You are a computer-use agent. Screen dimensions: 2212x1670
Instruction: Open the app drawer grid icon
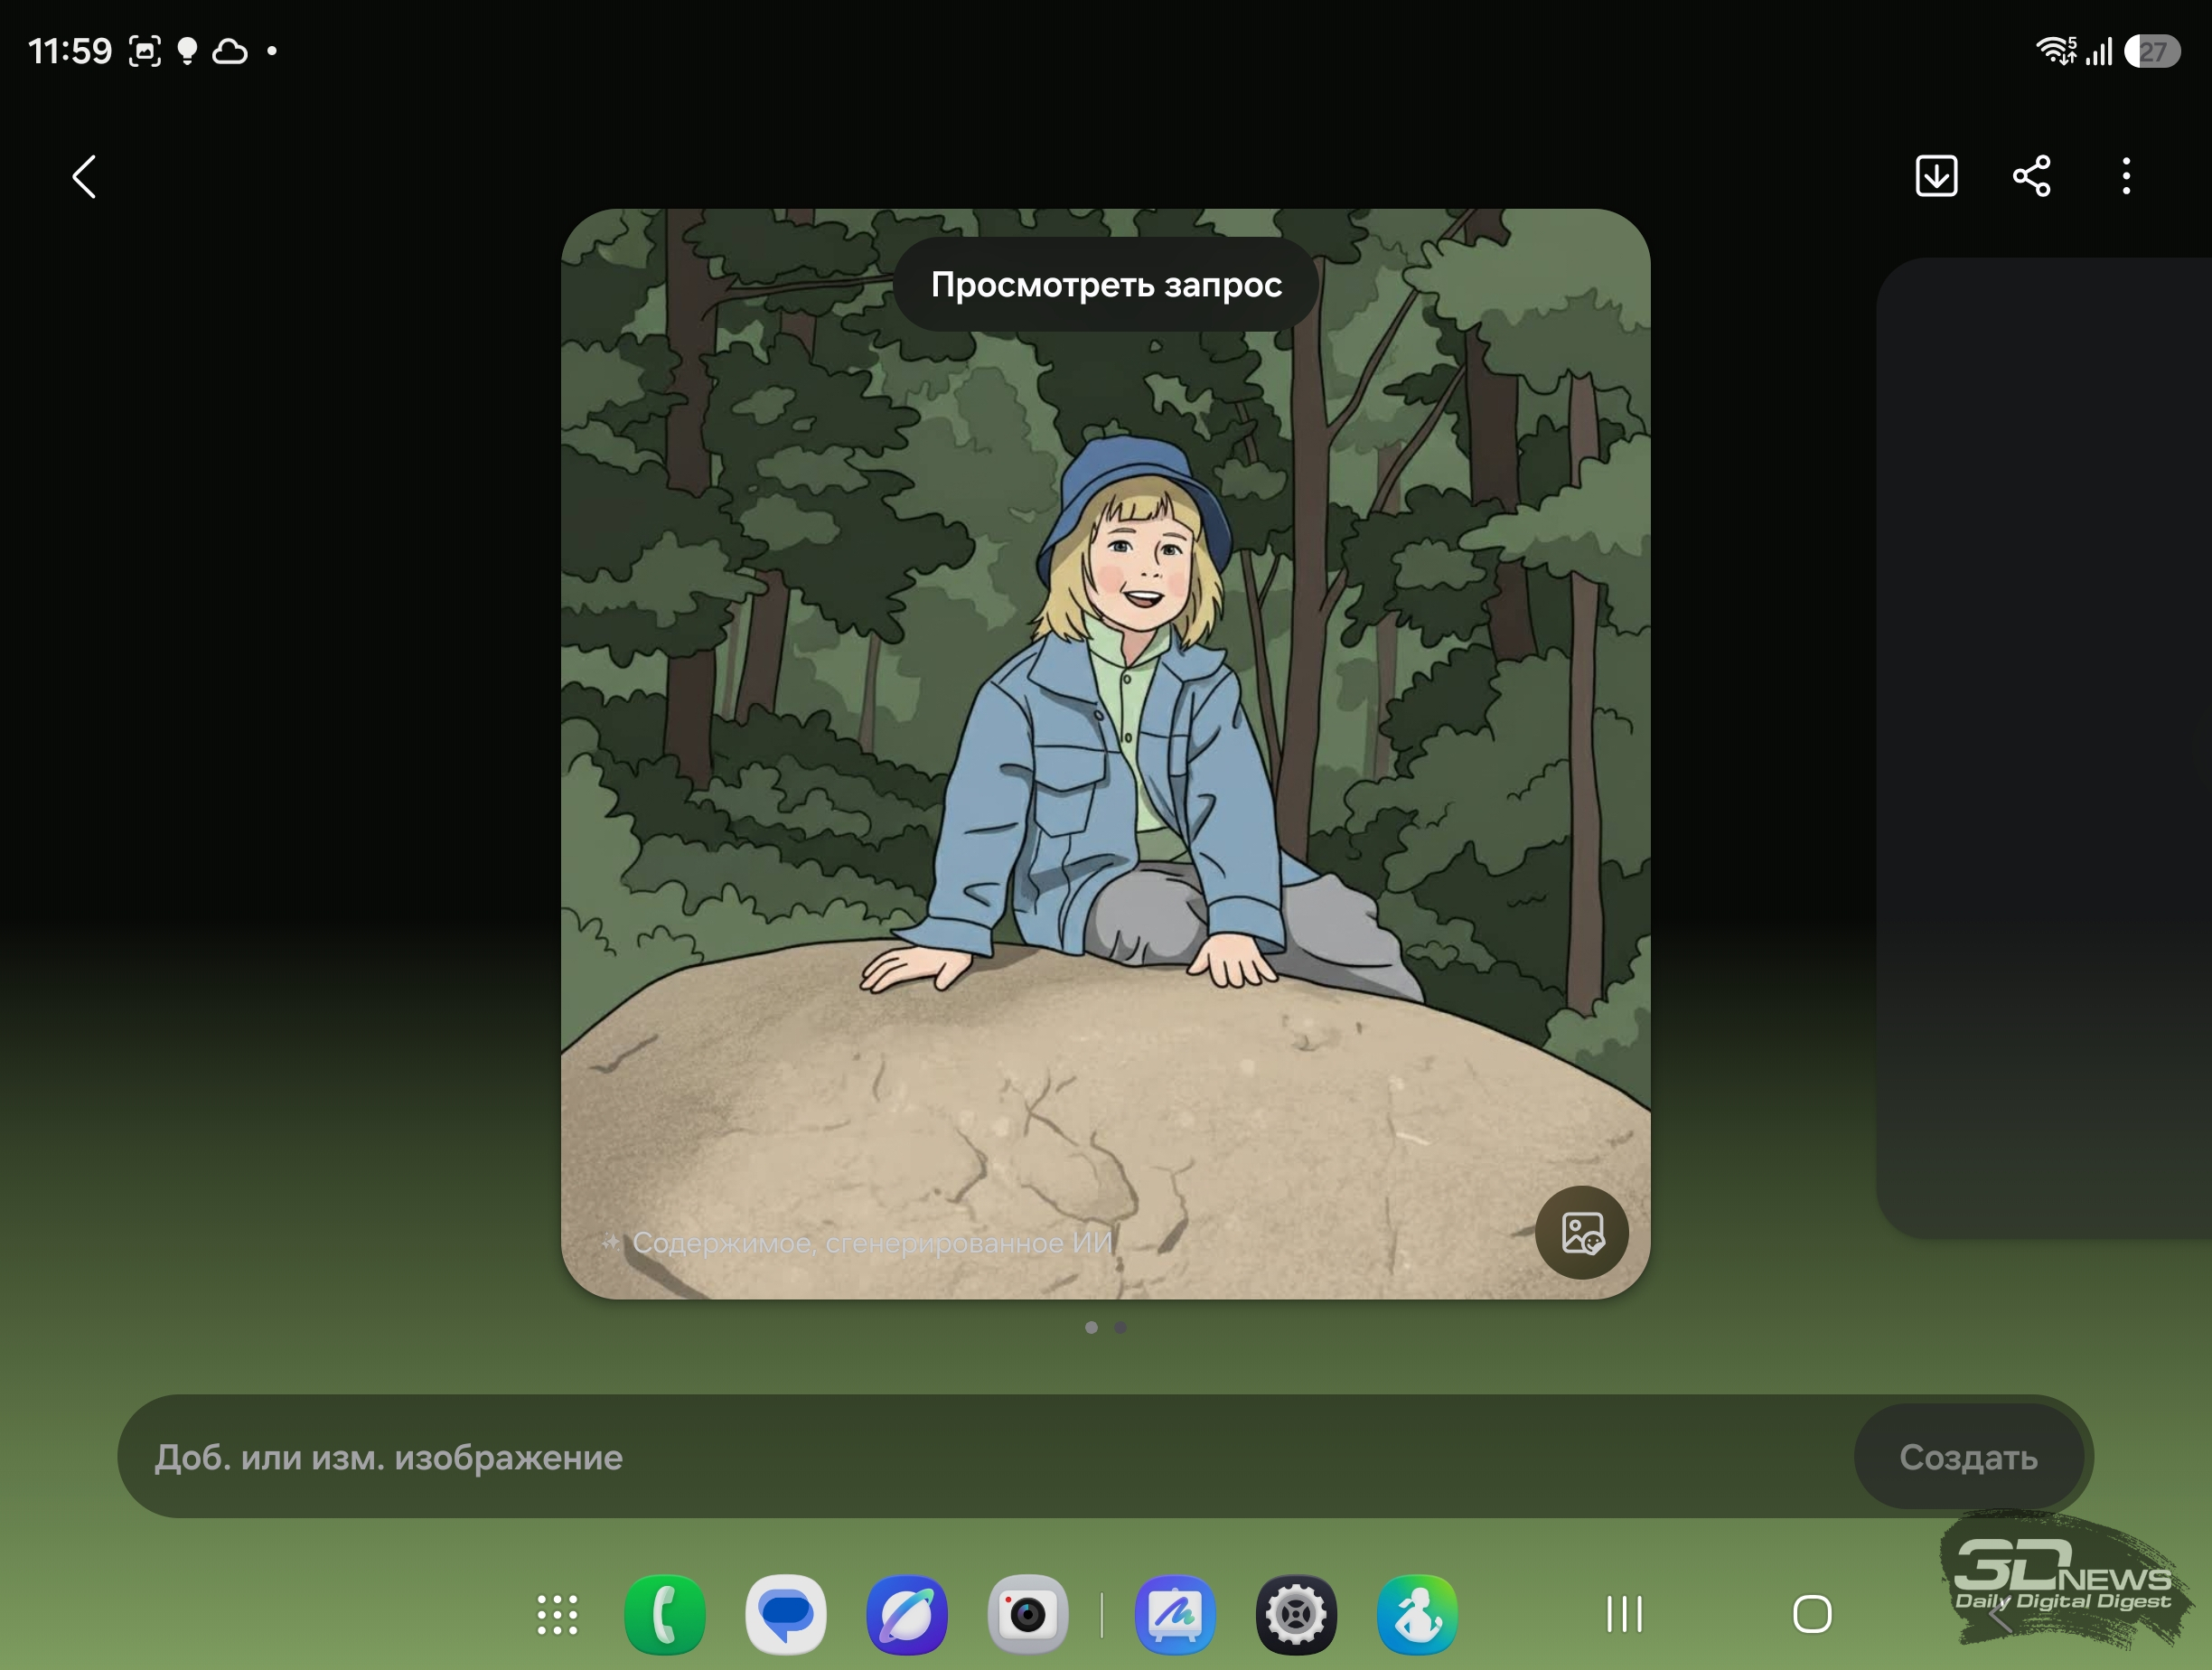pos(557,1615)
